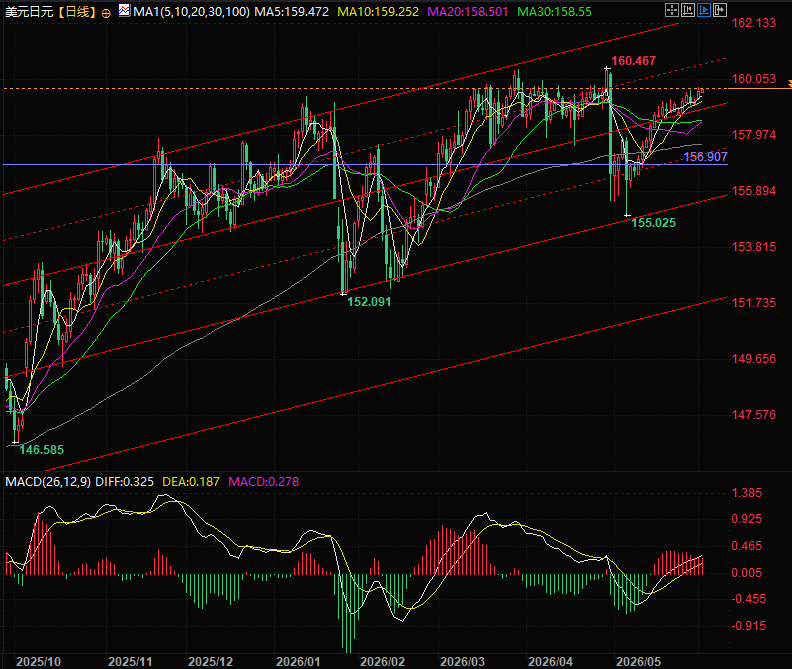Image resolution: width=792 pixels, height=669 pixels.
Task: Click the 147.576 price axis label
Action: pos(754,414)
